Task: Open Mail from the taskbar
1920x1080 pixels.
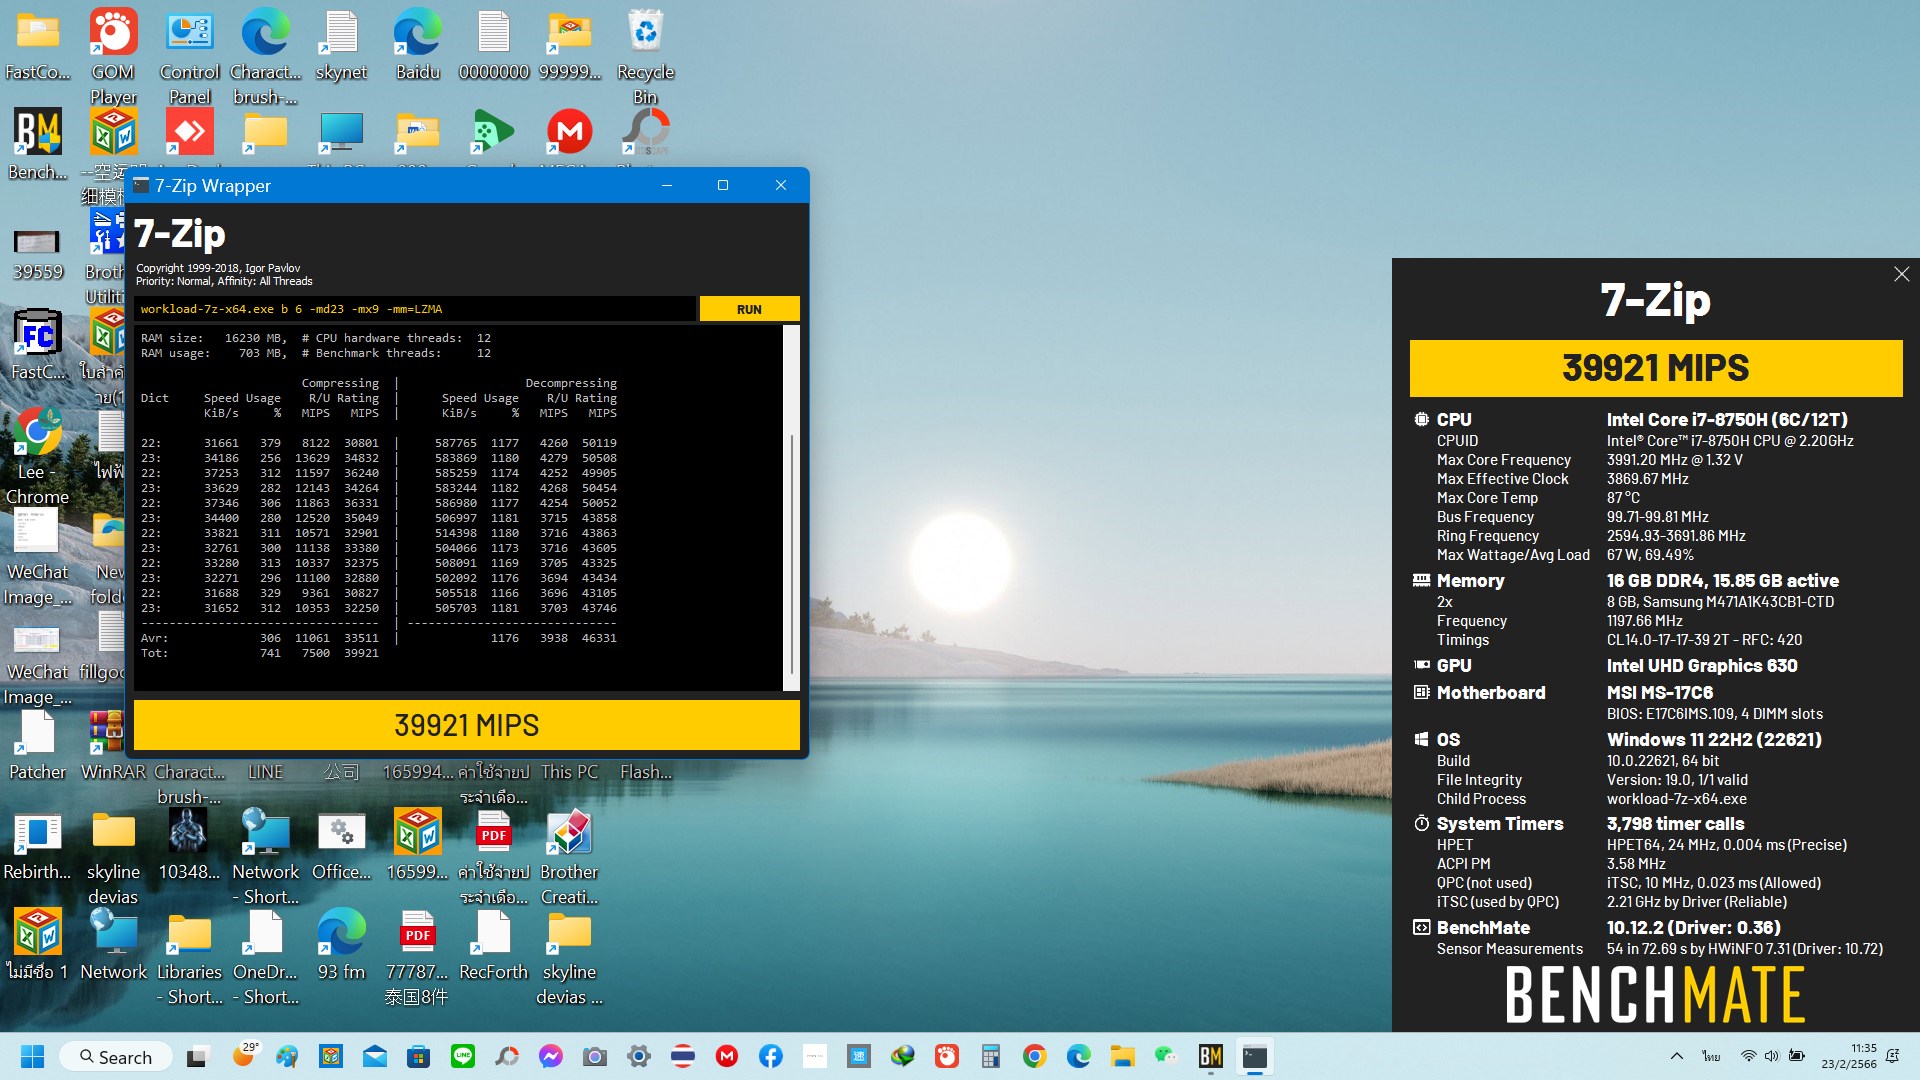Action: tap(374, 1056)
